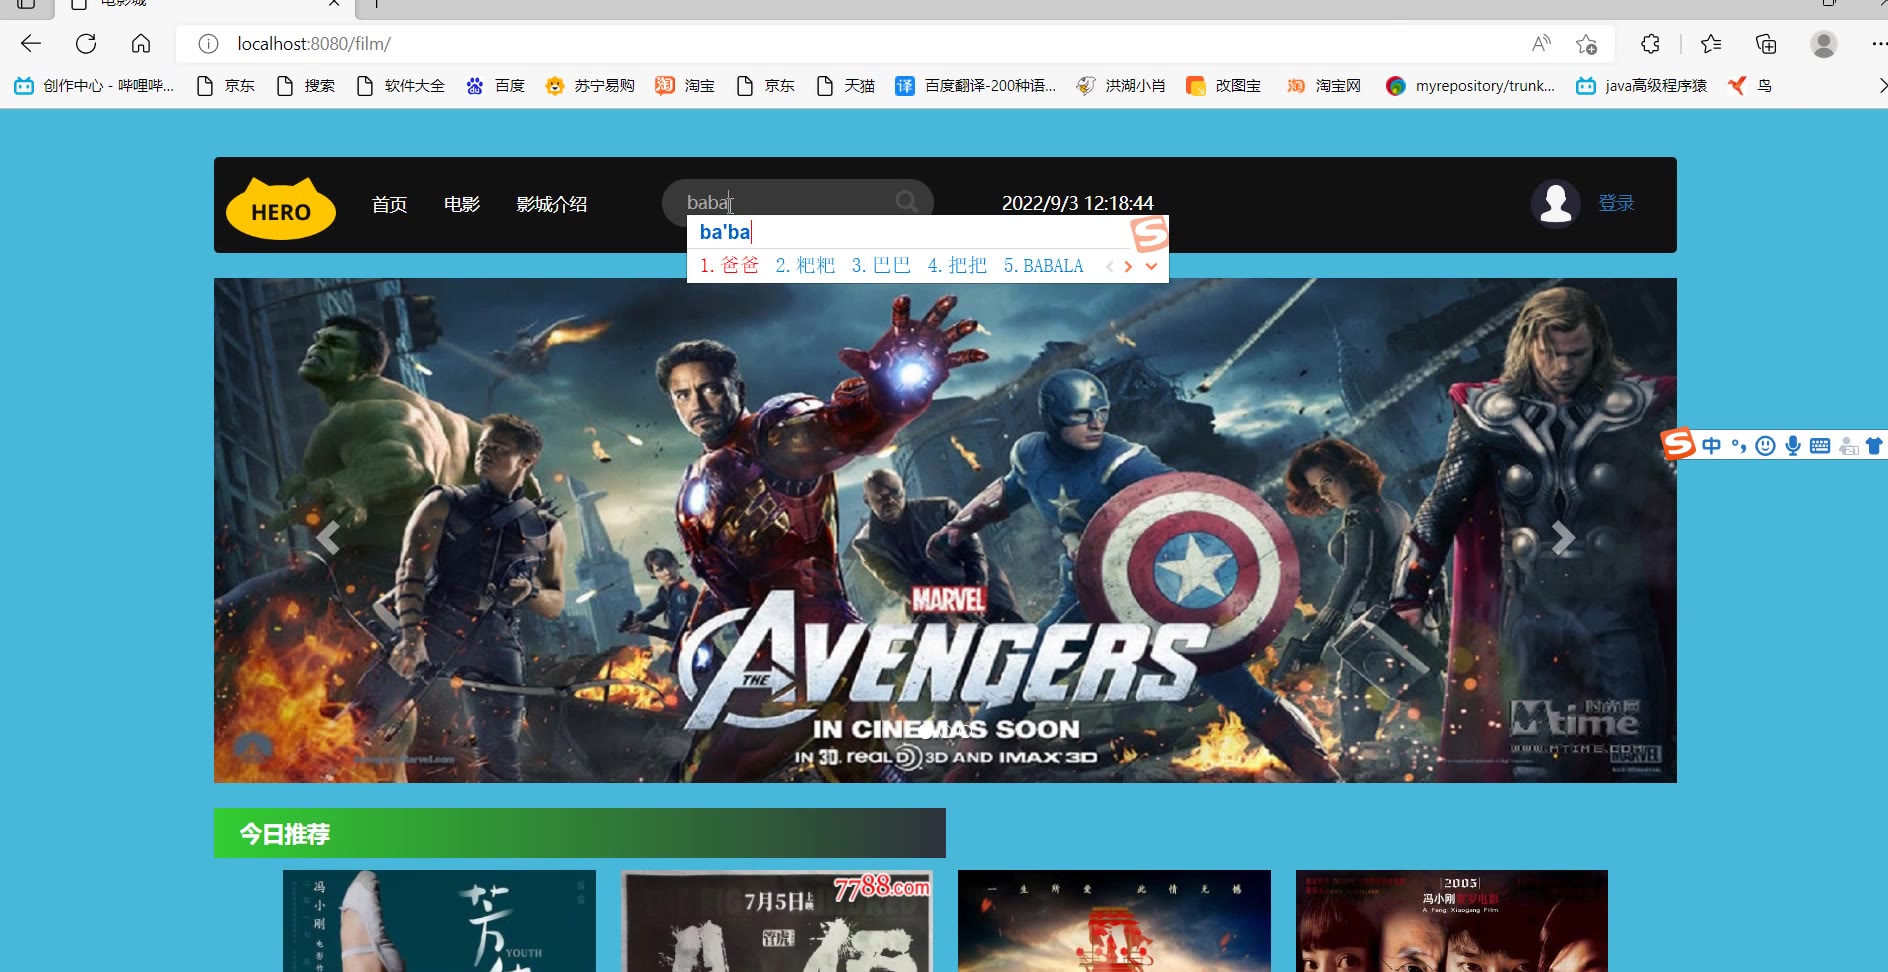Toggle Sogou punctuation mode icon

pyautogui.click(x=1739, y=445)
